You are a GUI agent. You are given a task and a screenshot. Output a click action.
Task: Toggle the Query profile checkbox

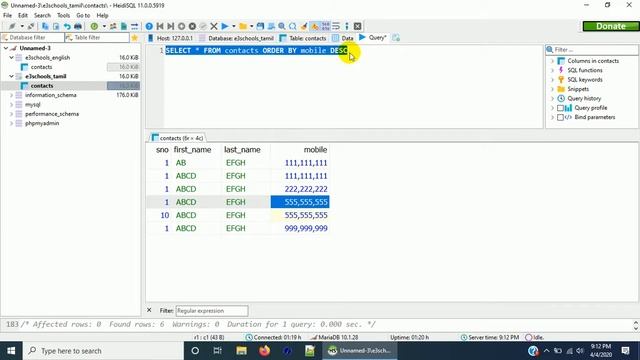560,108
